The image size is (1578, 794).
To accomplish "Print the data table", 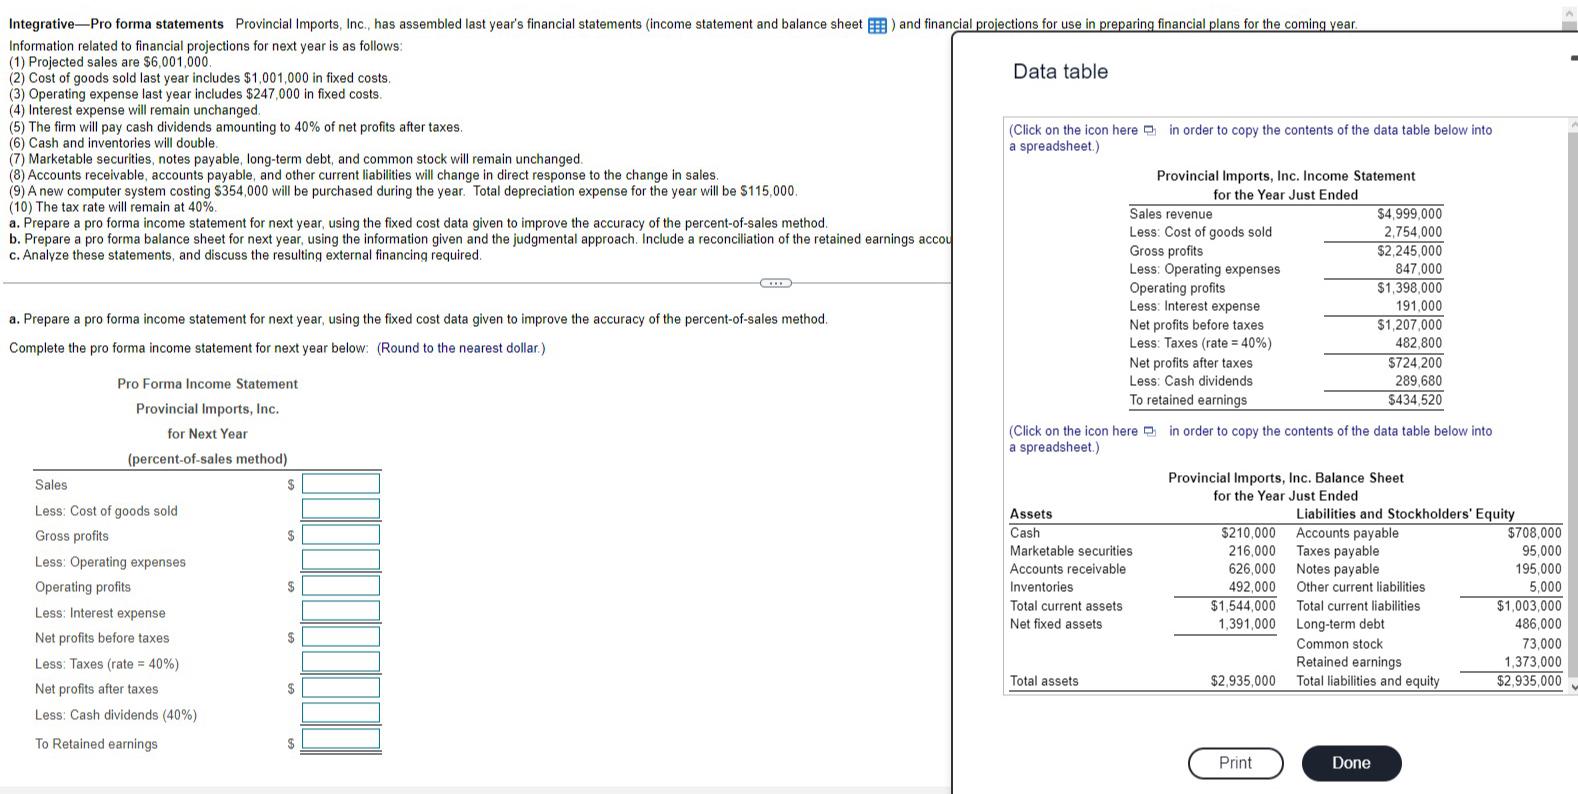I will click(x=1235, y=763).
